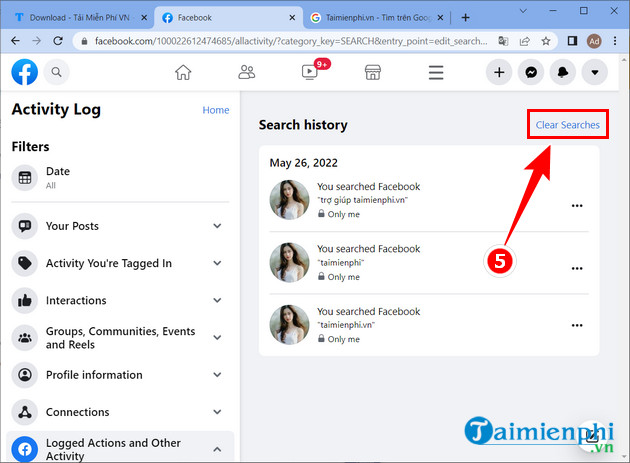Screen dimensions: 630x463
Task: Toggle the browser side panel icon
Action: [x=573, y=41]
